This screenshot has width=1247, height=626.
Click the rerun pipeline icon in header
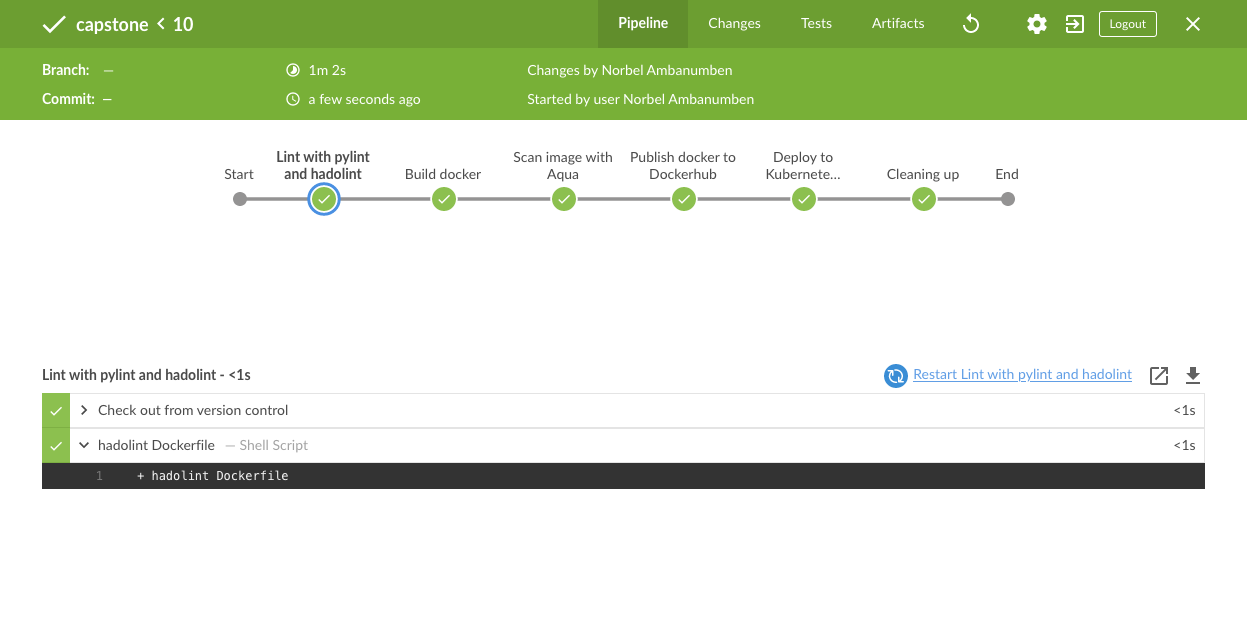tap(970, 24)
